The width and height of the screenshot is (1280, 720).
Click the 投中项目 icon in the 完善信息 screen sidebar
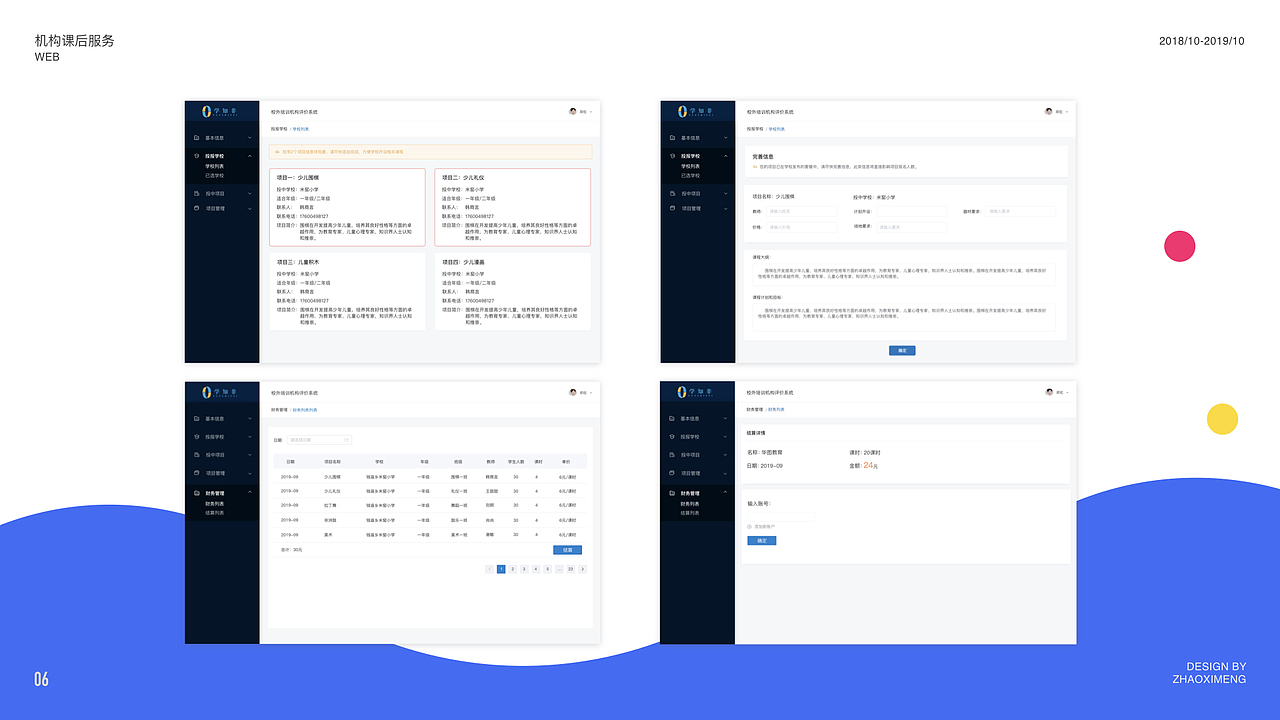click(x=672, y=194)
